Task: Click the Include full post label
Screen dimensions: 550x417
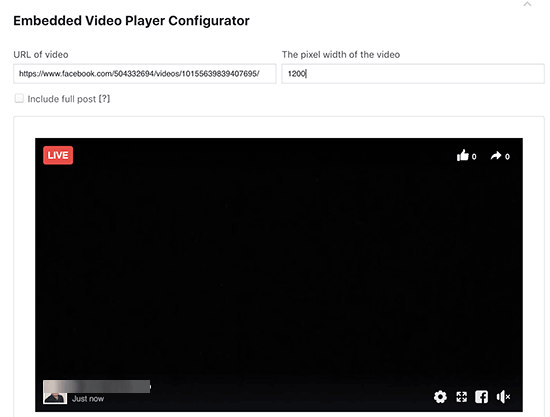Action: pos(62,99)
